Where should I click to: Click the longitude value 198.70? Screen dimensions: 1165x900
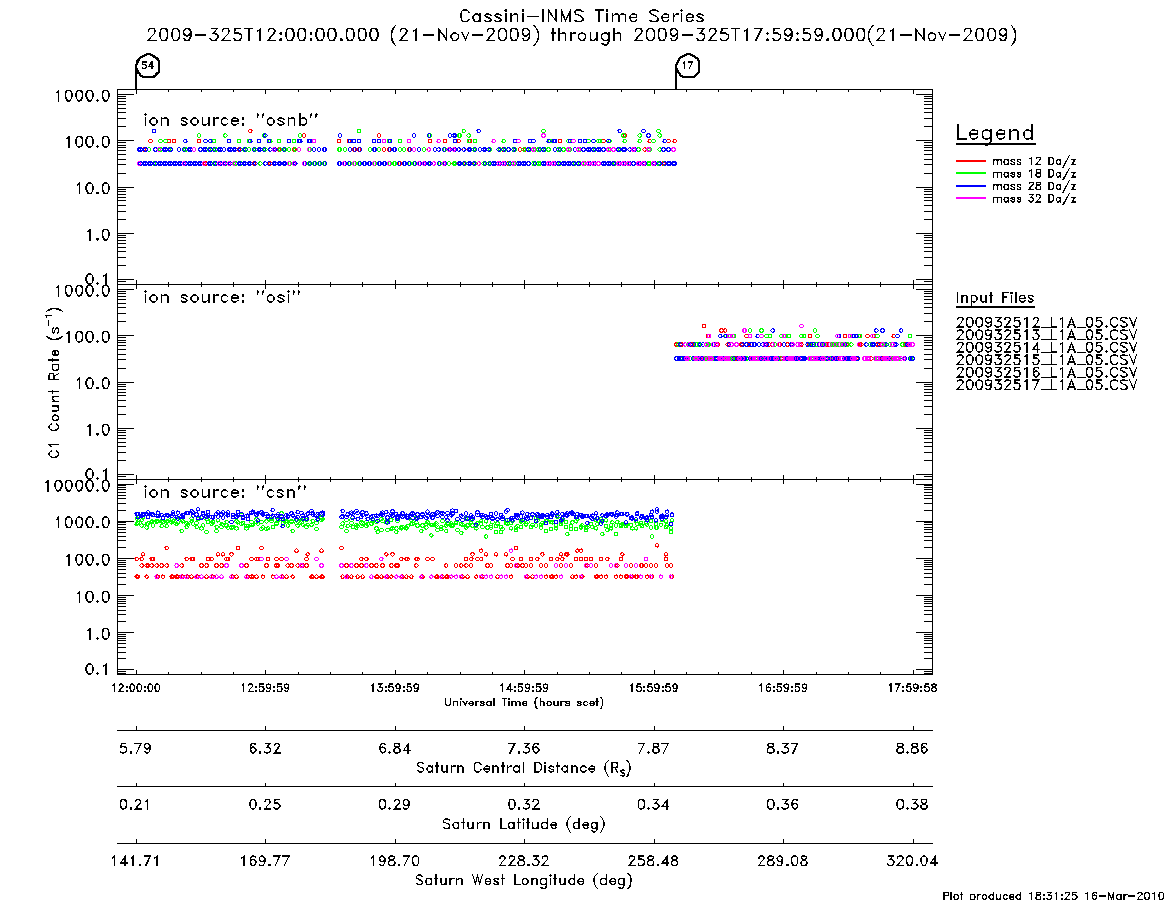pos(395,861)
